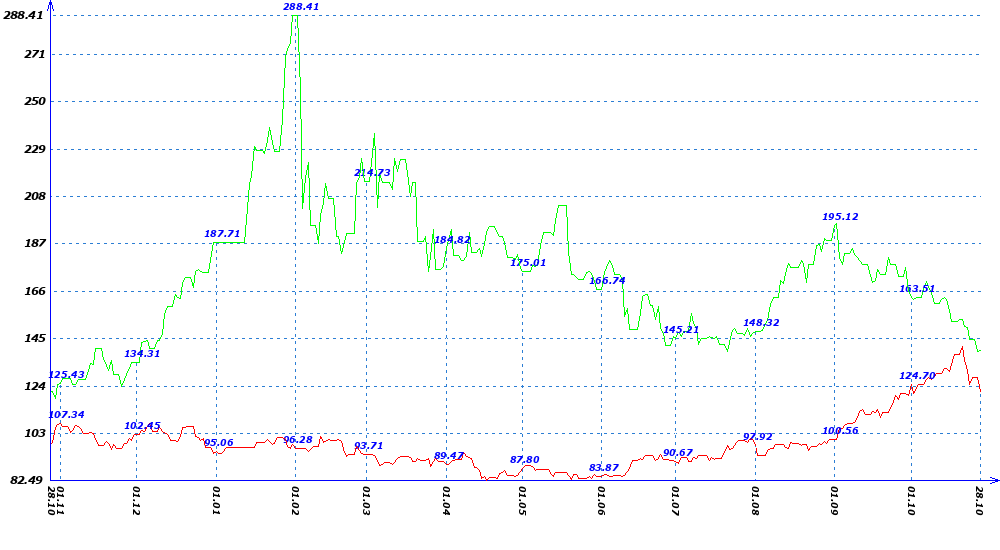
Task: Select the 163.51 value label
Action: point(917,289)
